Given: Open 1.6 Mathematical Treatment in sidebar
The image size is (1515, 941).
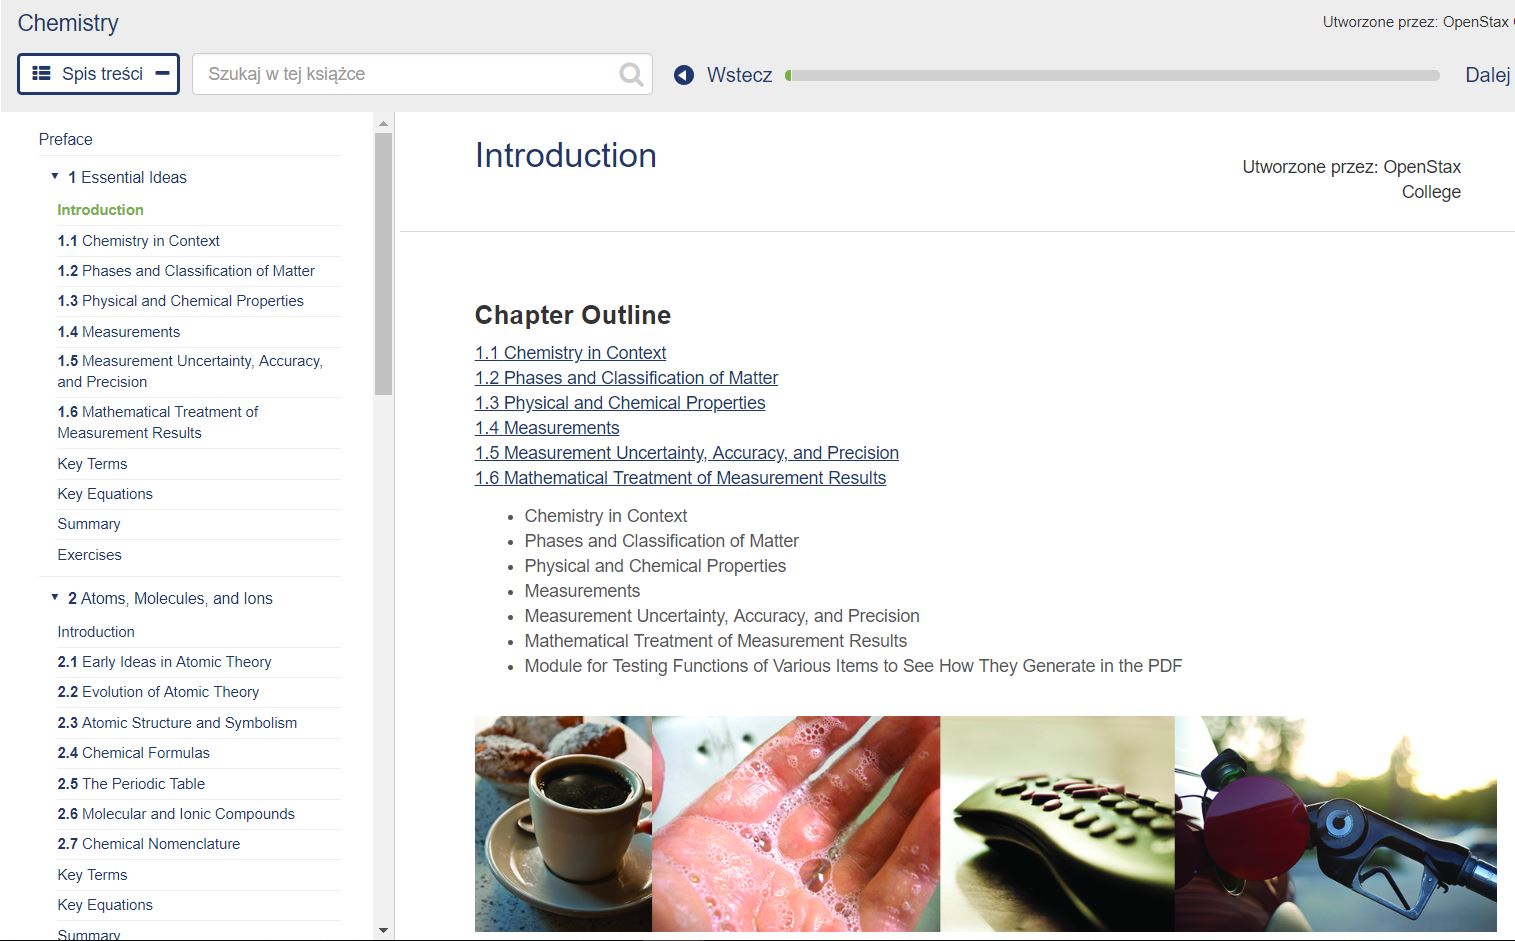Looking at the screenshot, I should [x=158, y=422].
